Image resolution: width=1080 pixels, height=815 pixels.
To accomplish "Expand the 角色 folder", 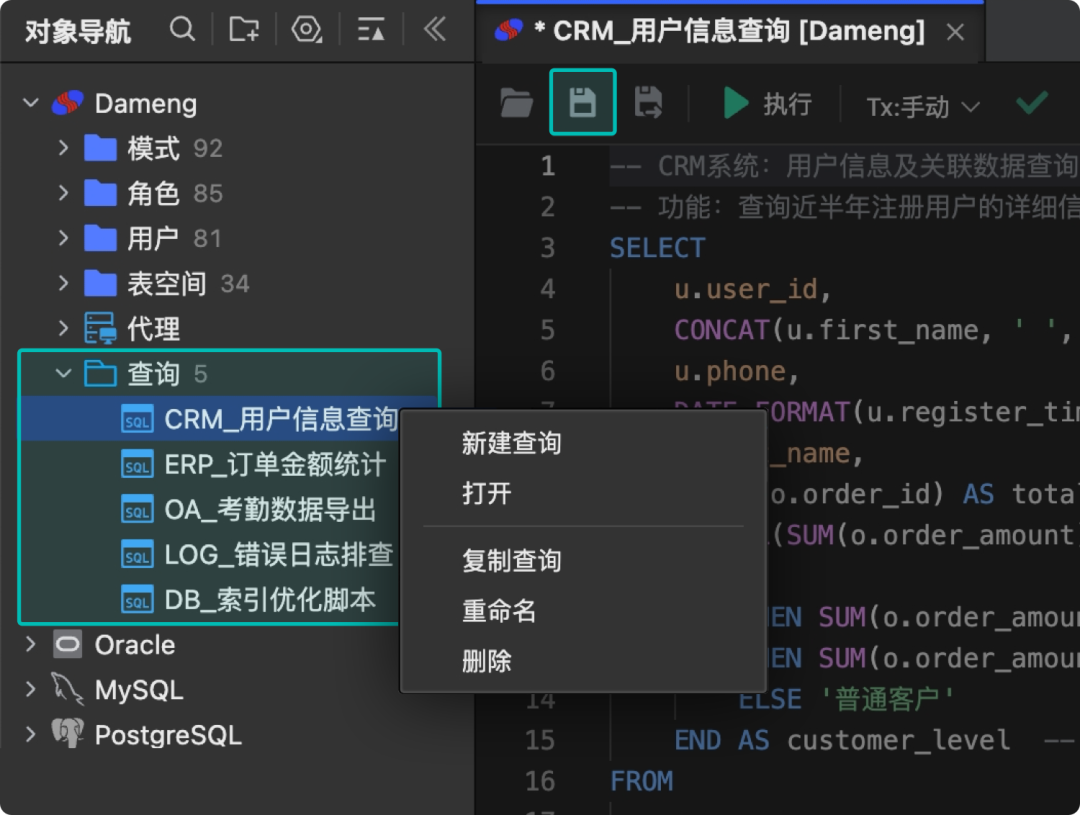I will pyautogui.click(x=63, y=193).
